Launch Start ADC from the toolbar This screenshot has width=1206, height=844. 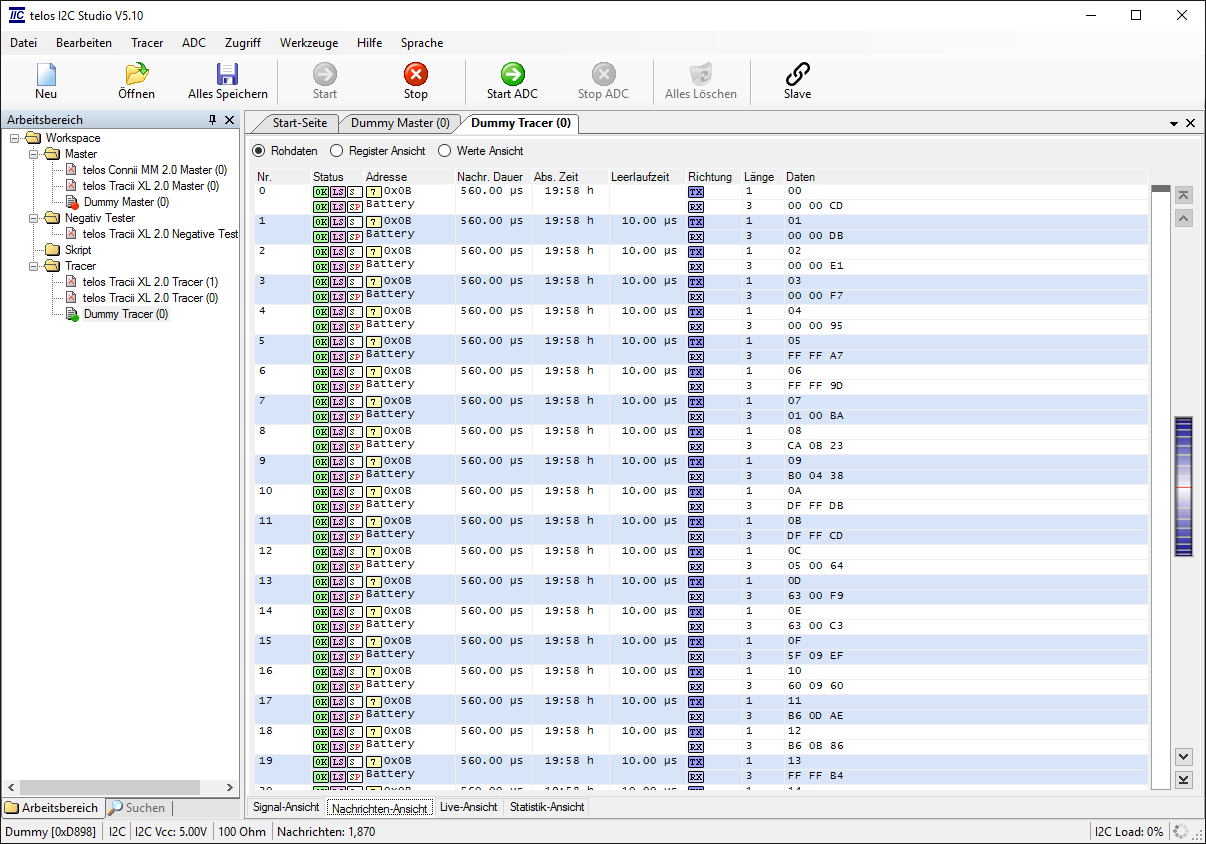(x=512, y=75)
